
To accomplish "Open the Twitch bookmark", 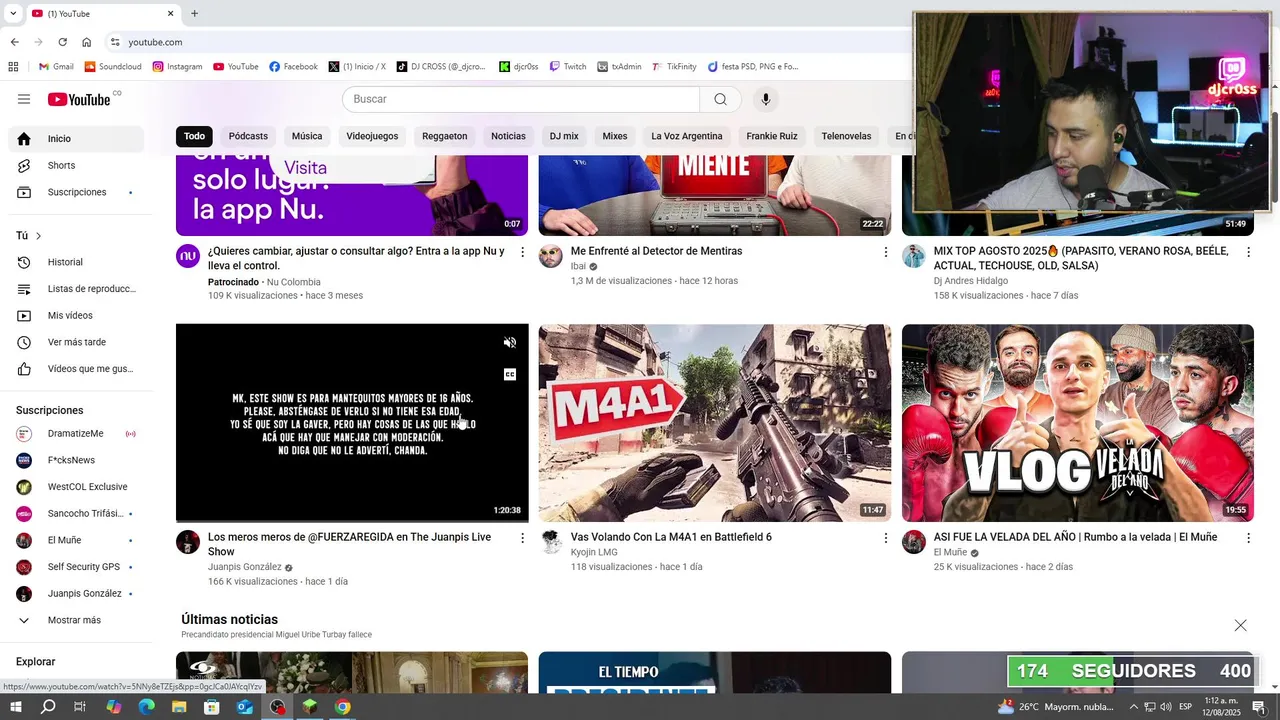I will click(x=568, y=67).
